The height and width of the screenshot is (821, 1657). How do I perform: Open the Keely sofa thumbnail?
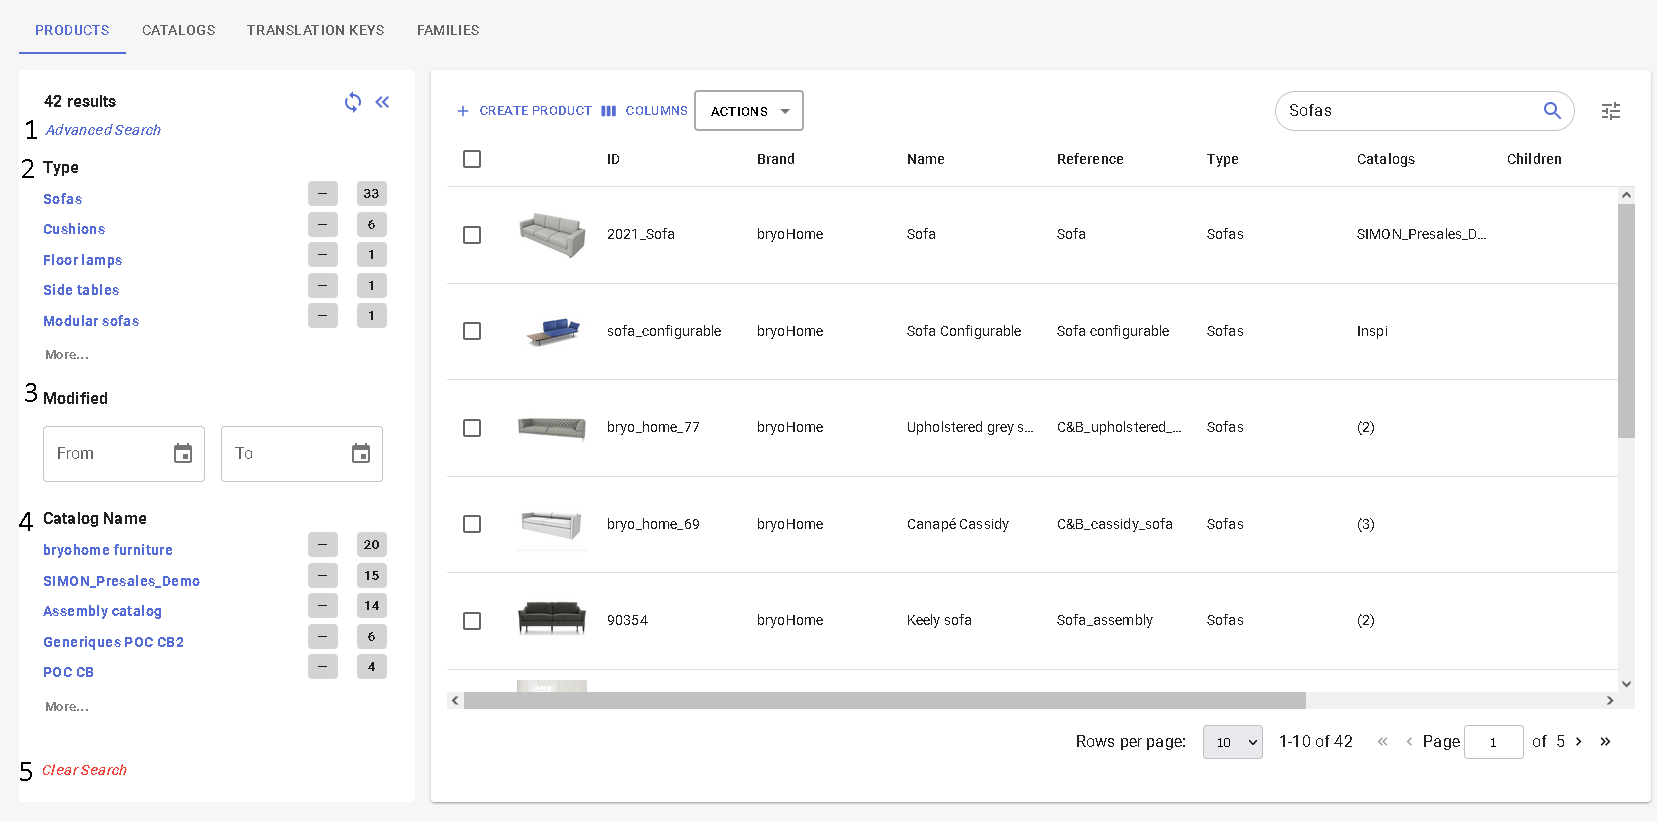[x=552, y=619]
